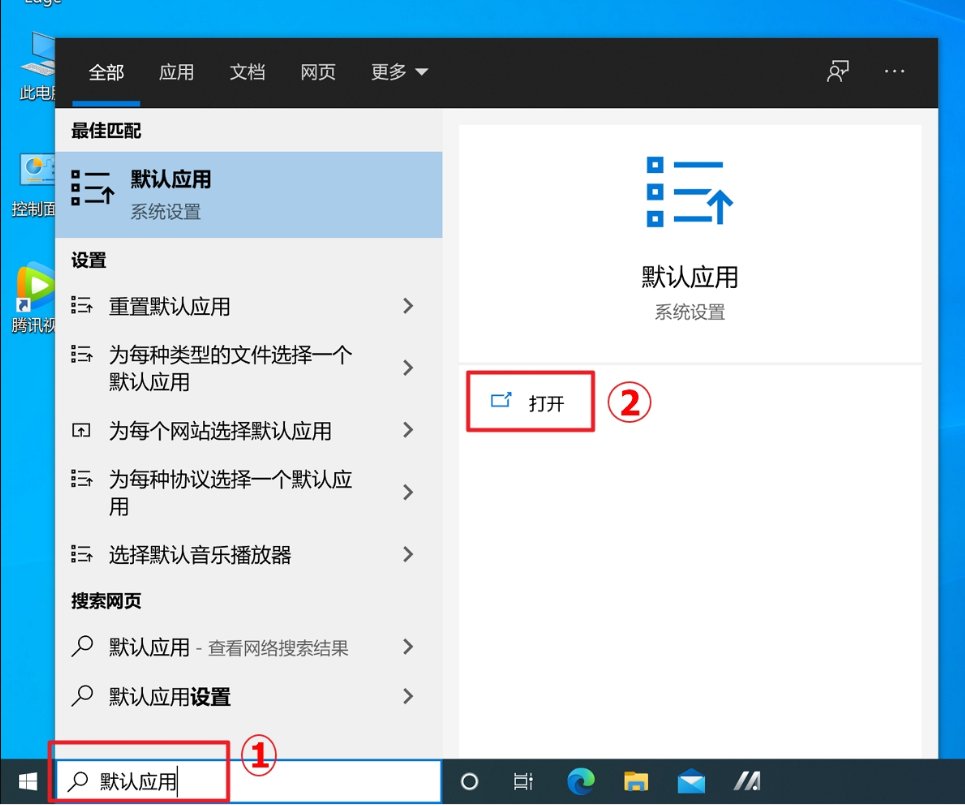Expand arrow for 为每种协议选择一个默认应用
The width and height of the screenshot is (965, 806).
click(407, 492)
